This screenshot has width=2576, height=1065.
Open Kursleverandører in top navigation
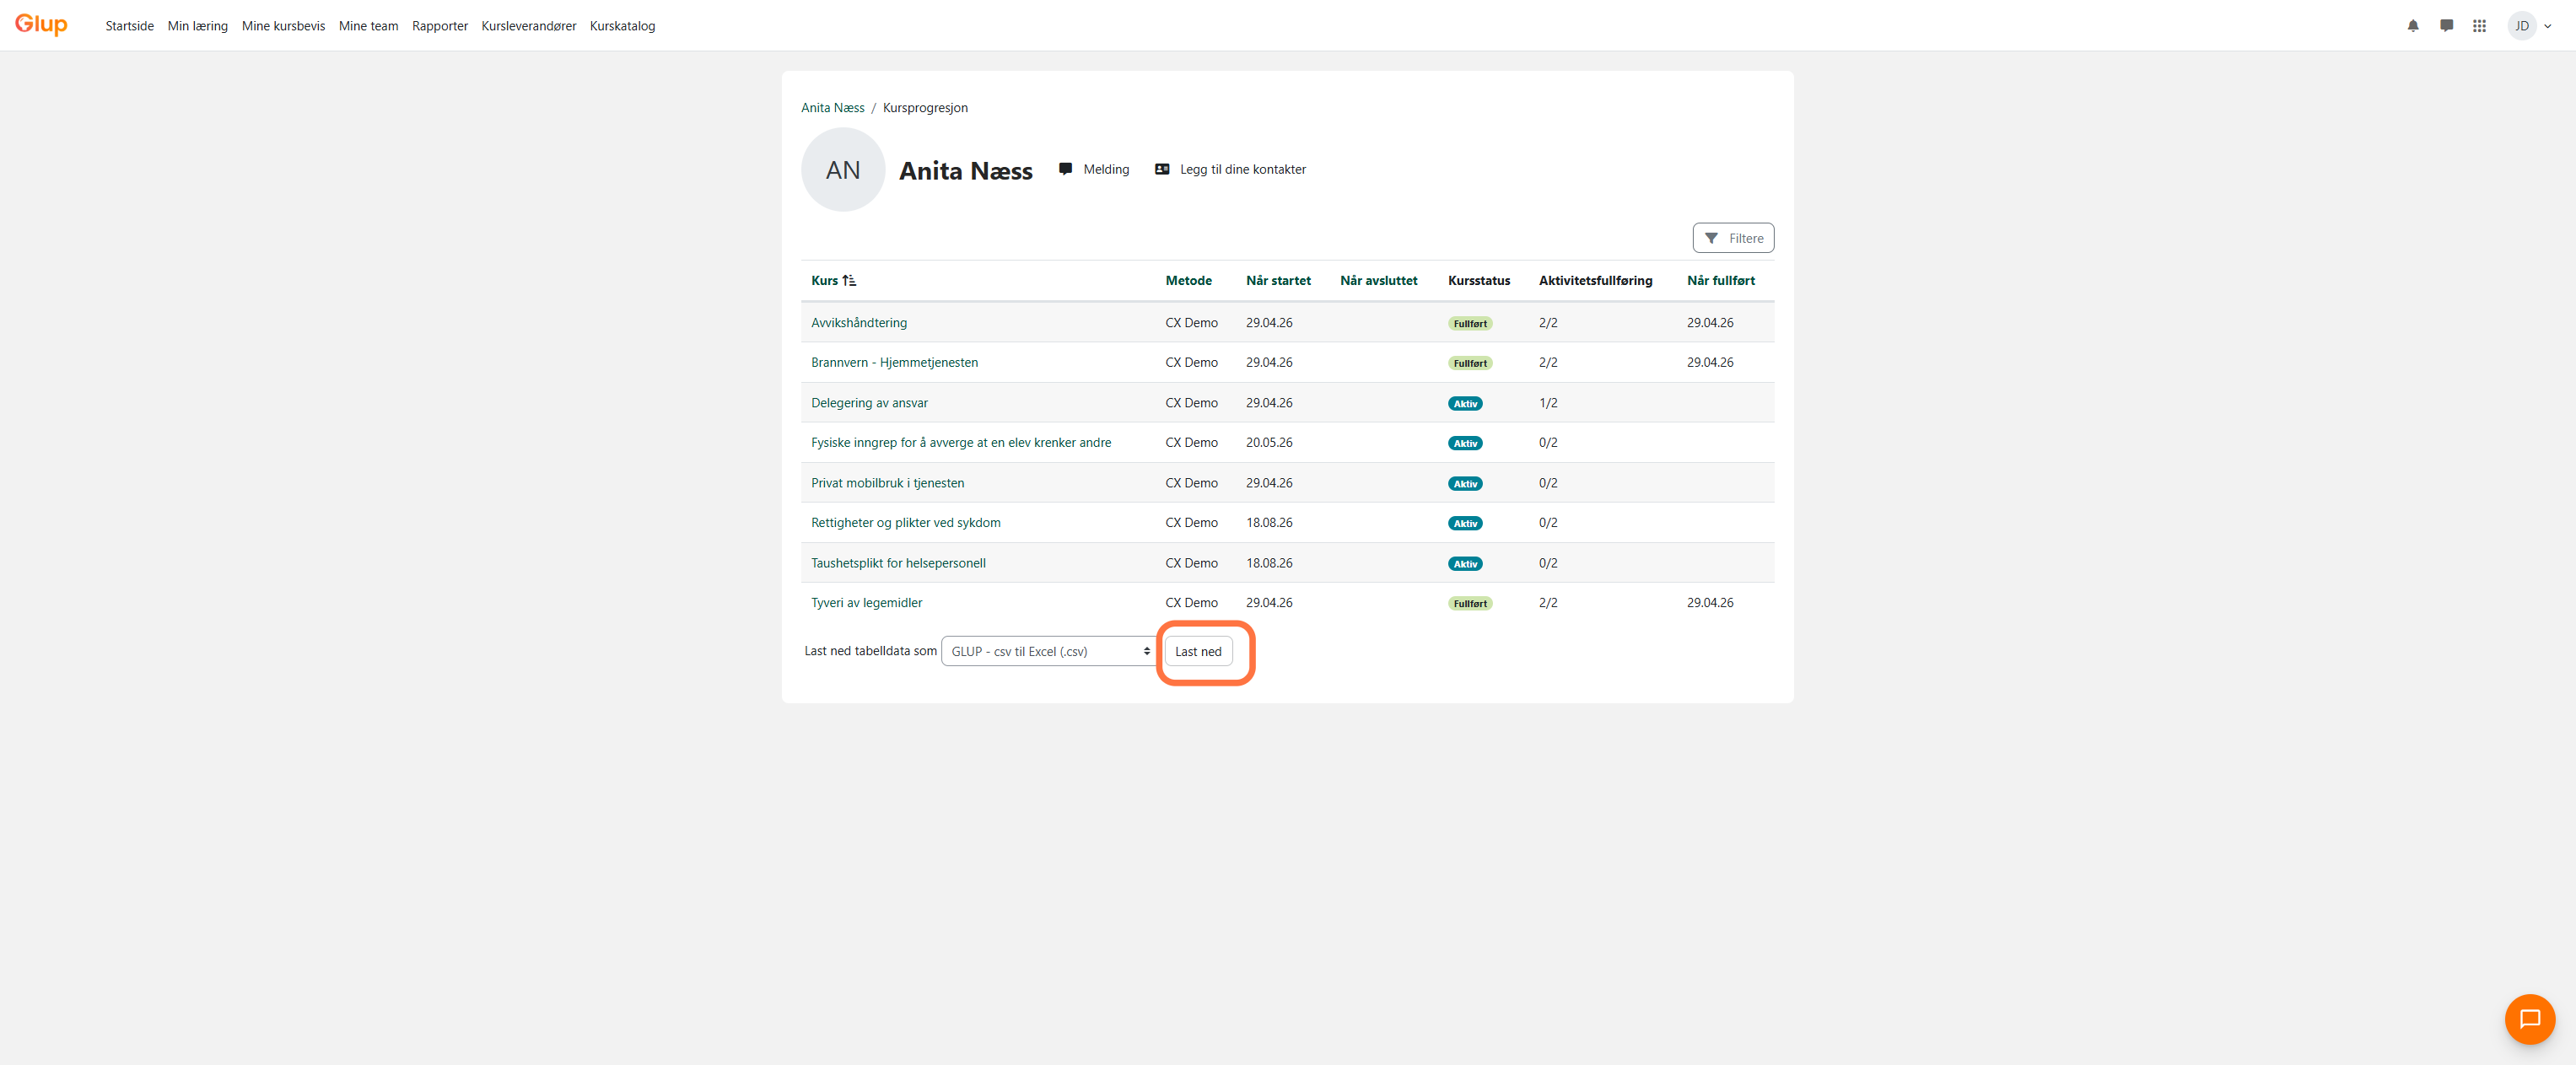pyautogui.click(x=529, y=26)
